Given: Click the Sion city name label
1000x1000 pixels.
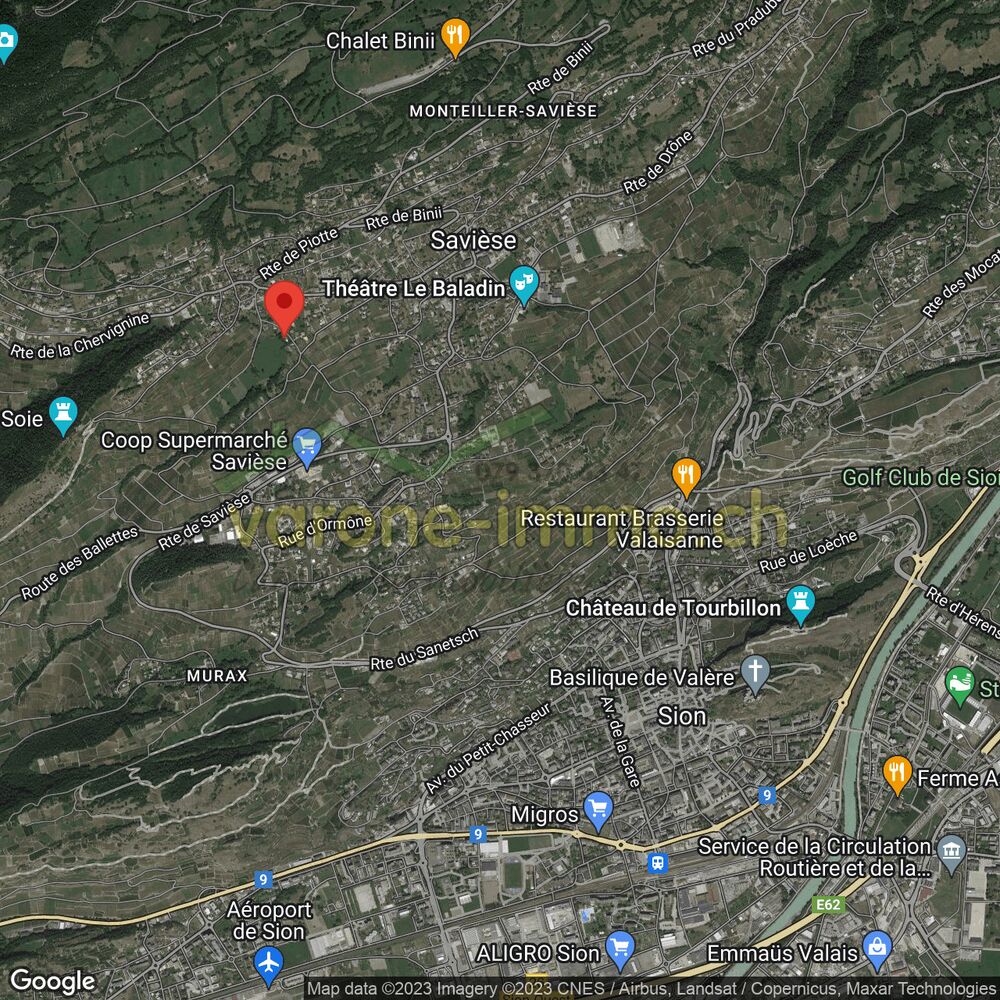Looking at the screenshot, I should point(682,716).
